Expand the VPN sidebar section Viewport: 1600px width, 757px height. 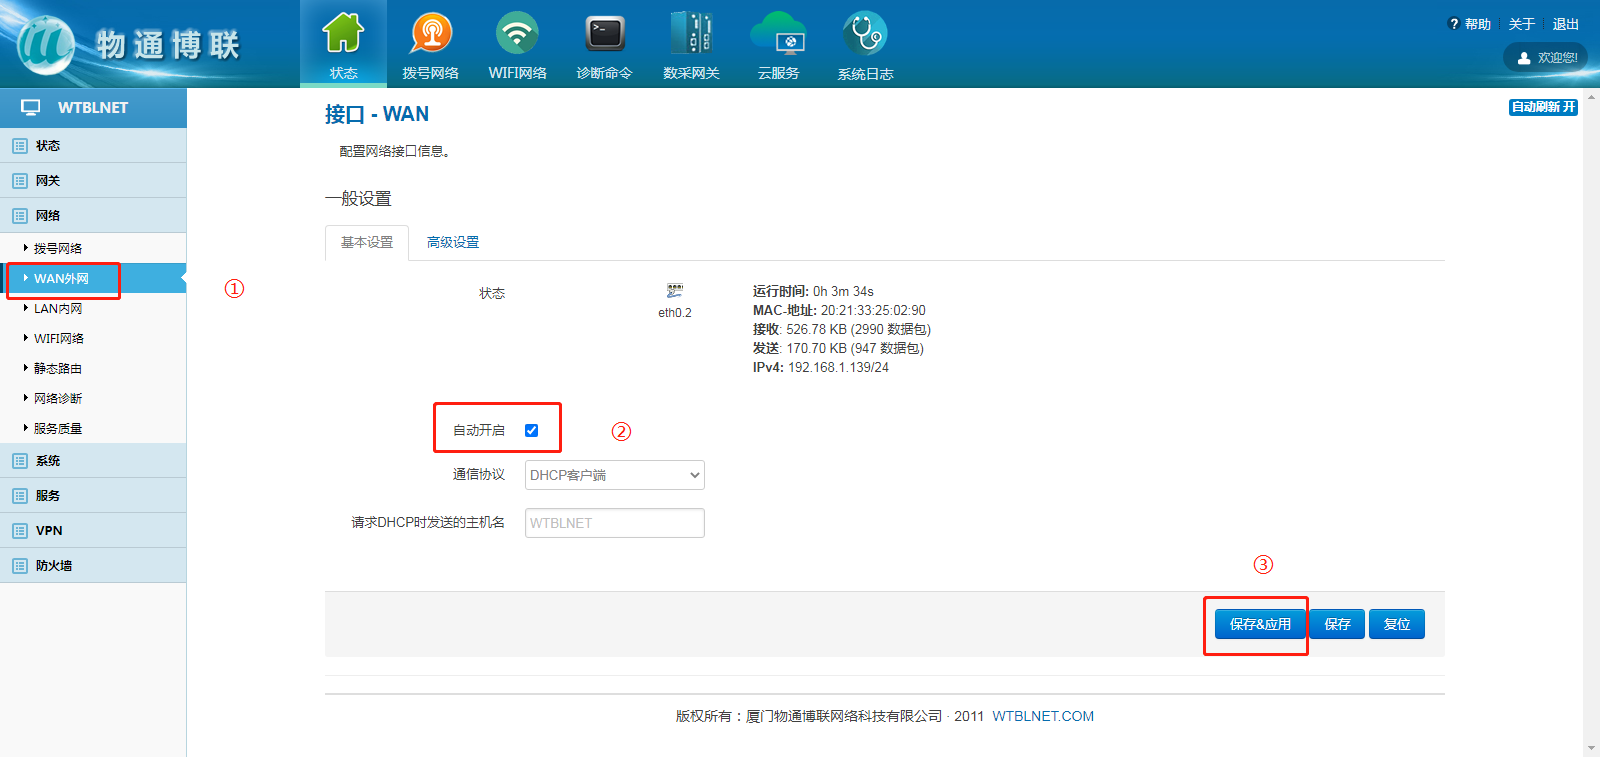pyautogui.click(x=93, y=531)
